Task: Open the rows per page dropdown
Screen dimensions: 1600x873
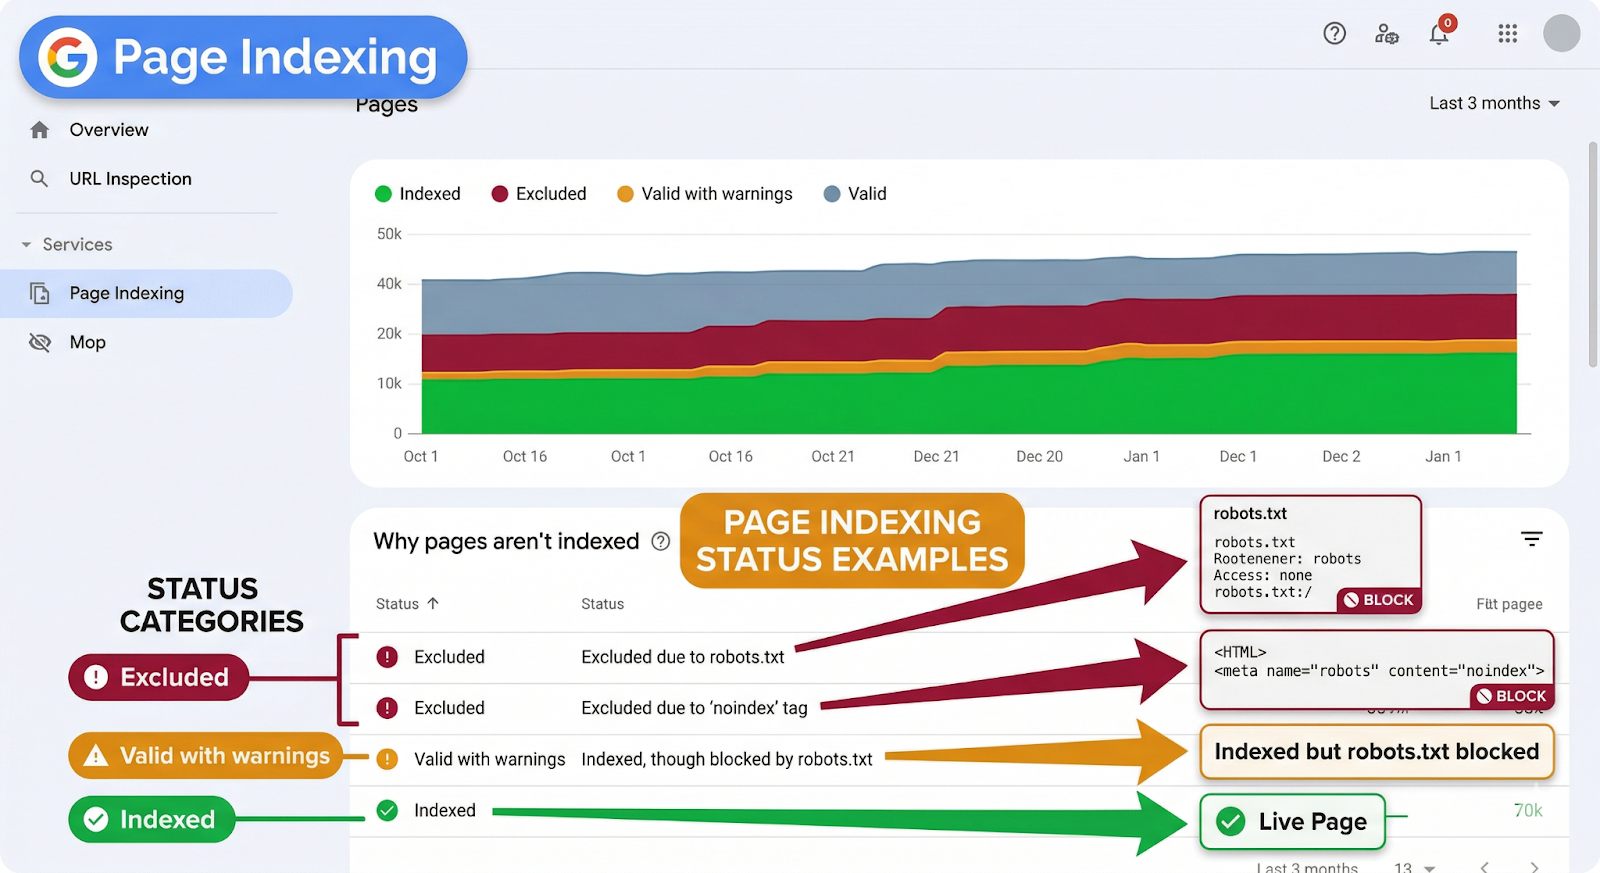Action: (x=1415, y=867)
